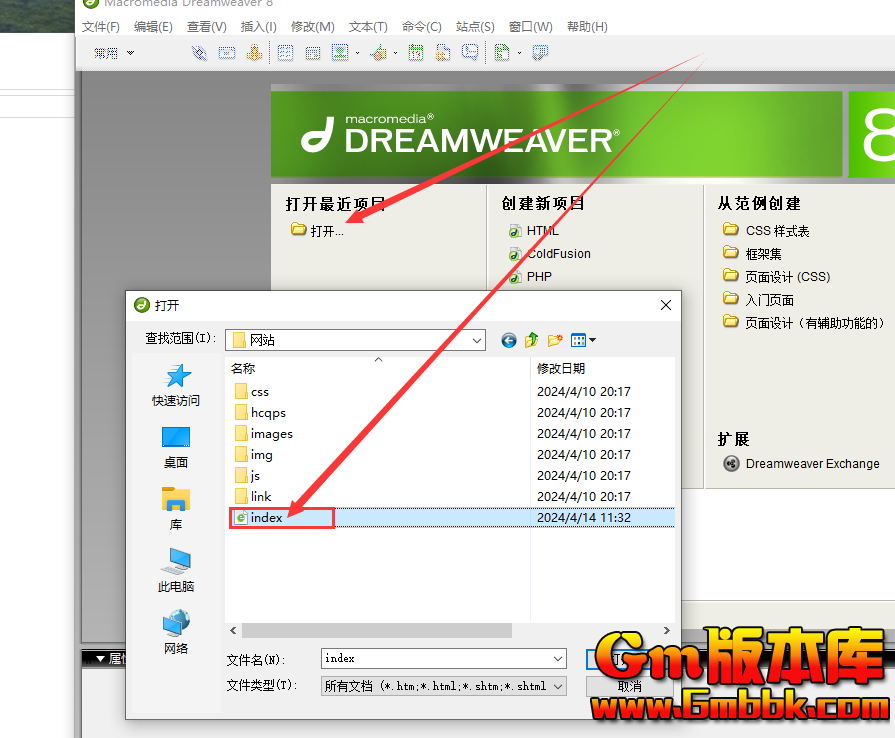895x738 pixels.
Task: Expand the 查找范围 folder dropdown
Action: click(x=476, y=340)
